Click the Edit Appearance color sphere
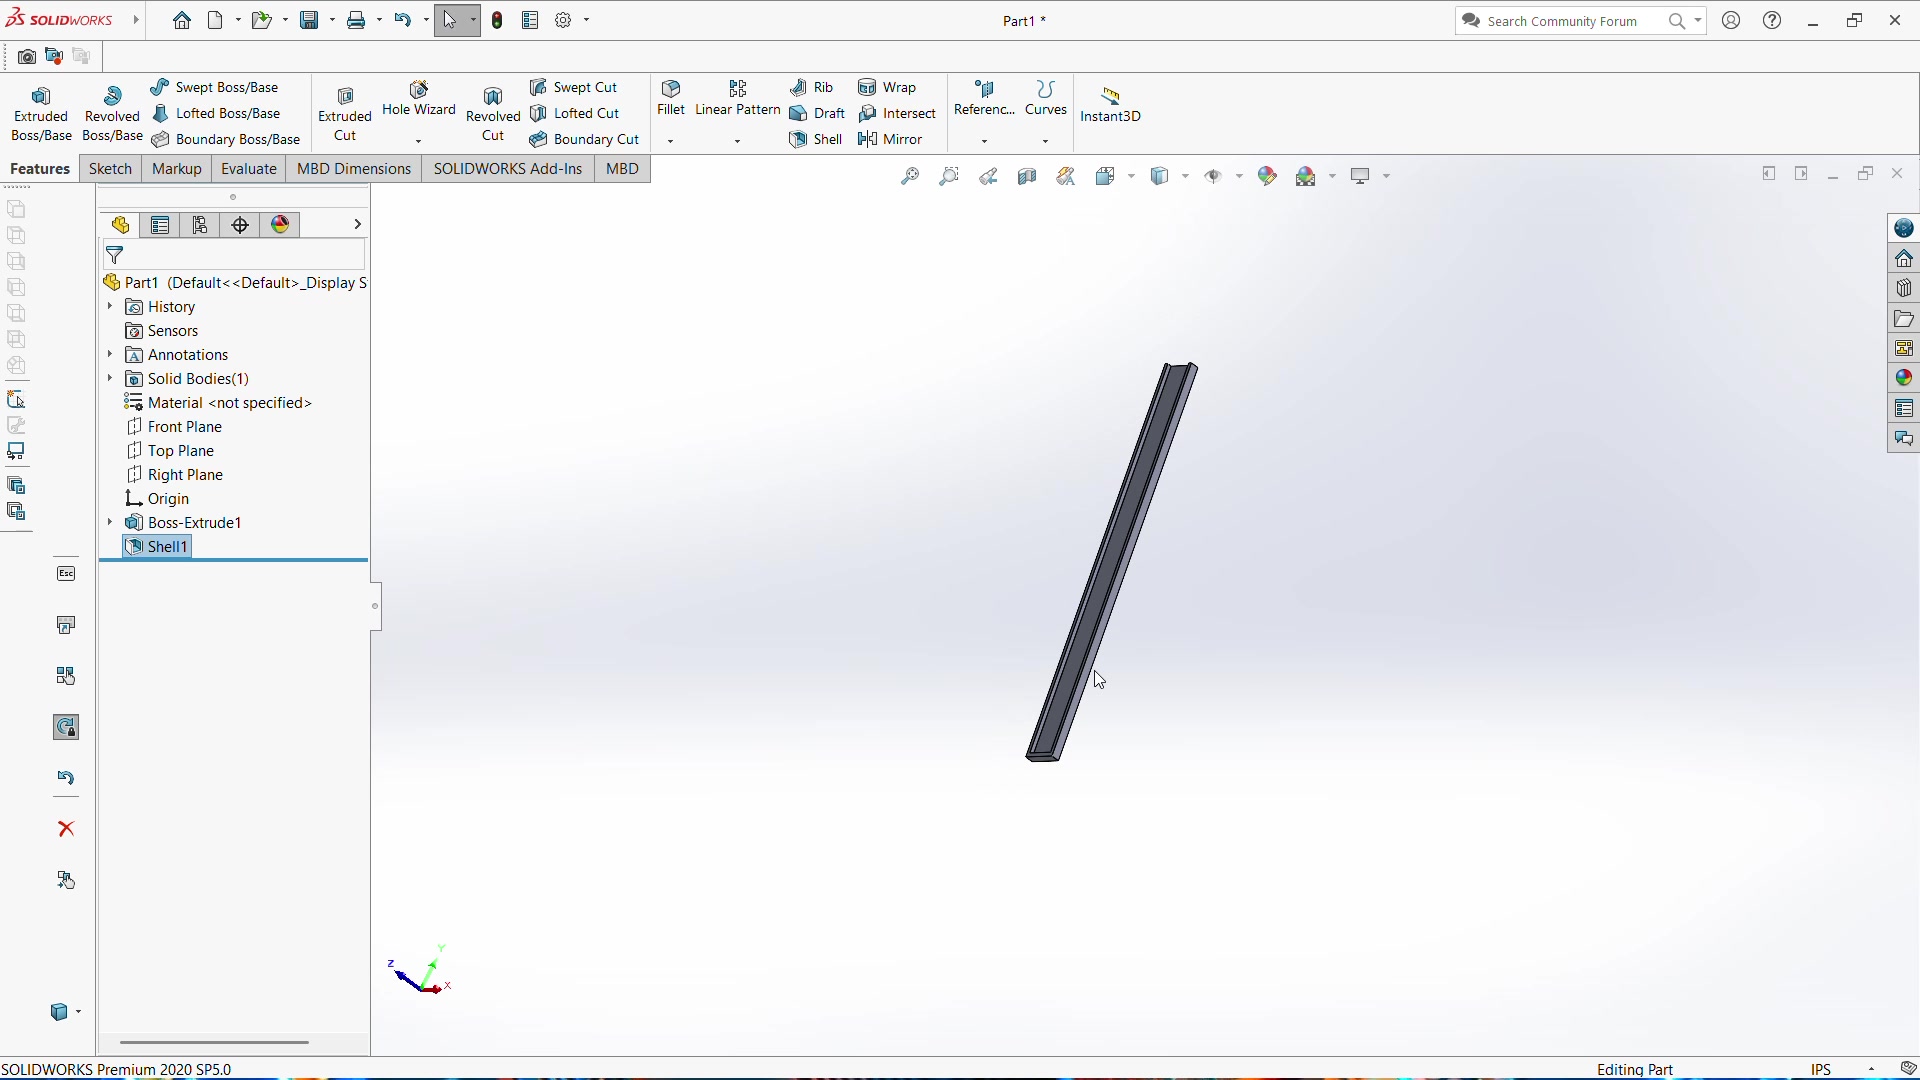Screen dimensions: 1920x1080 tap(1268, 177)
